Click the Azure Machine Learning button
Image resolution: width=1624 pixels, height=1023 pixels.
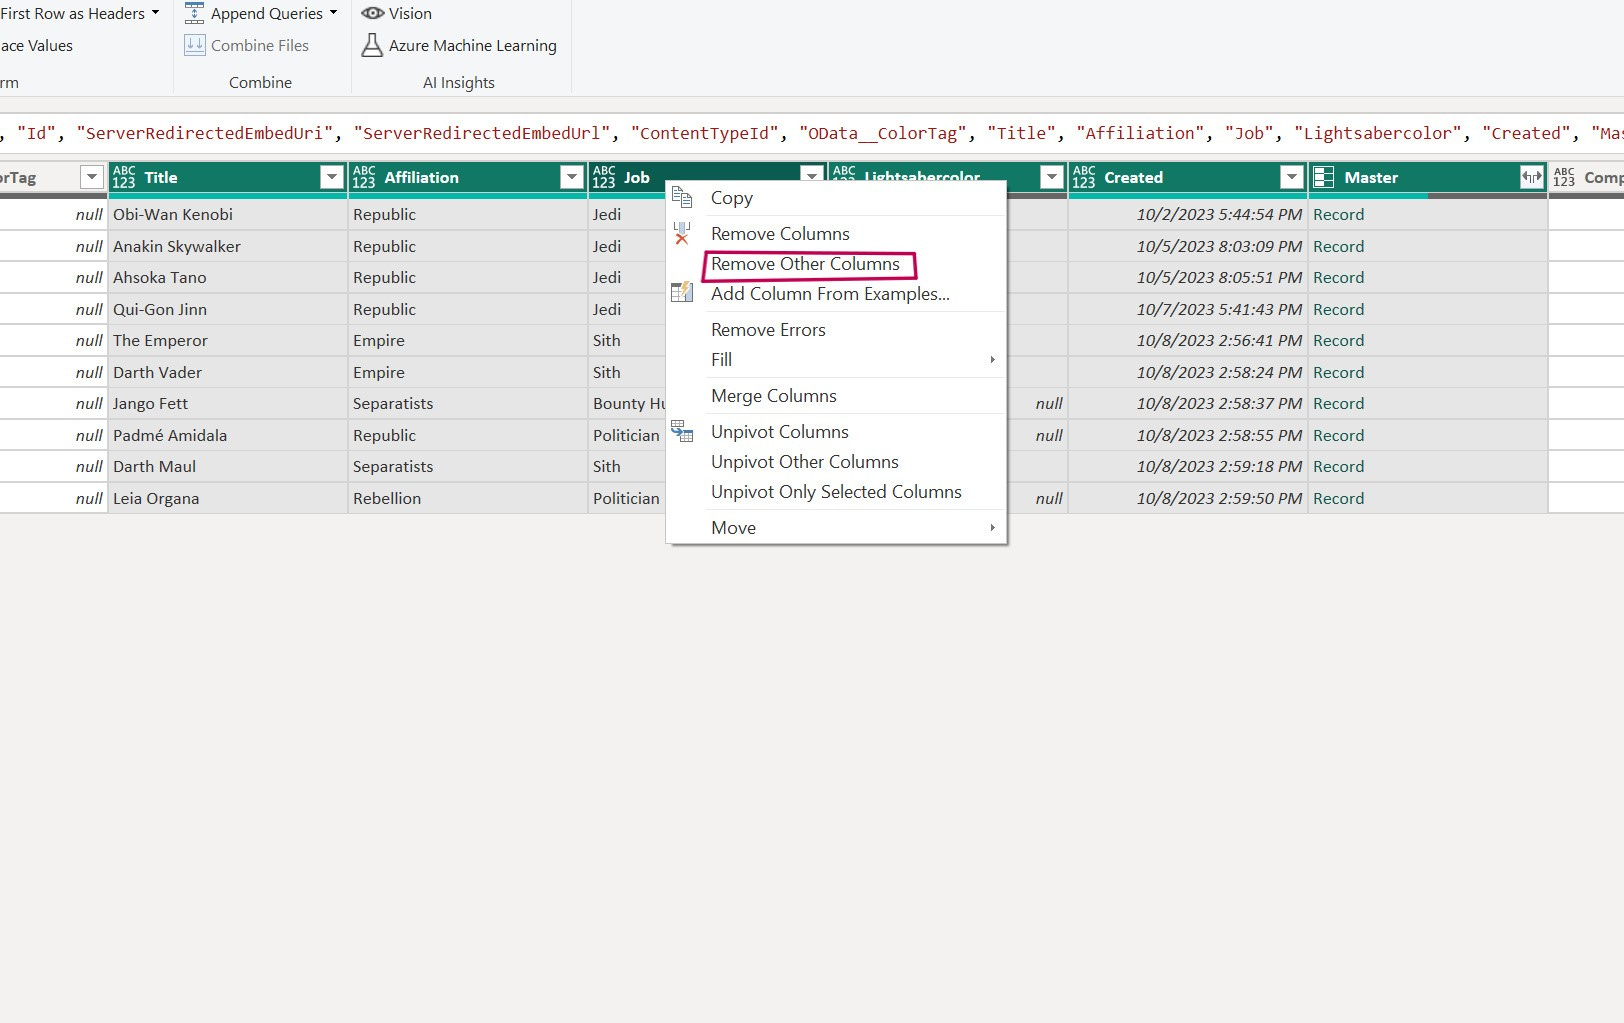coord(459,45)
